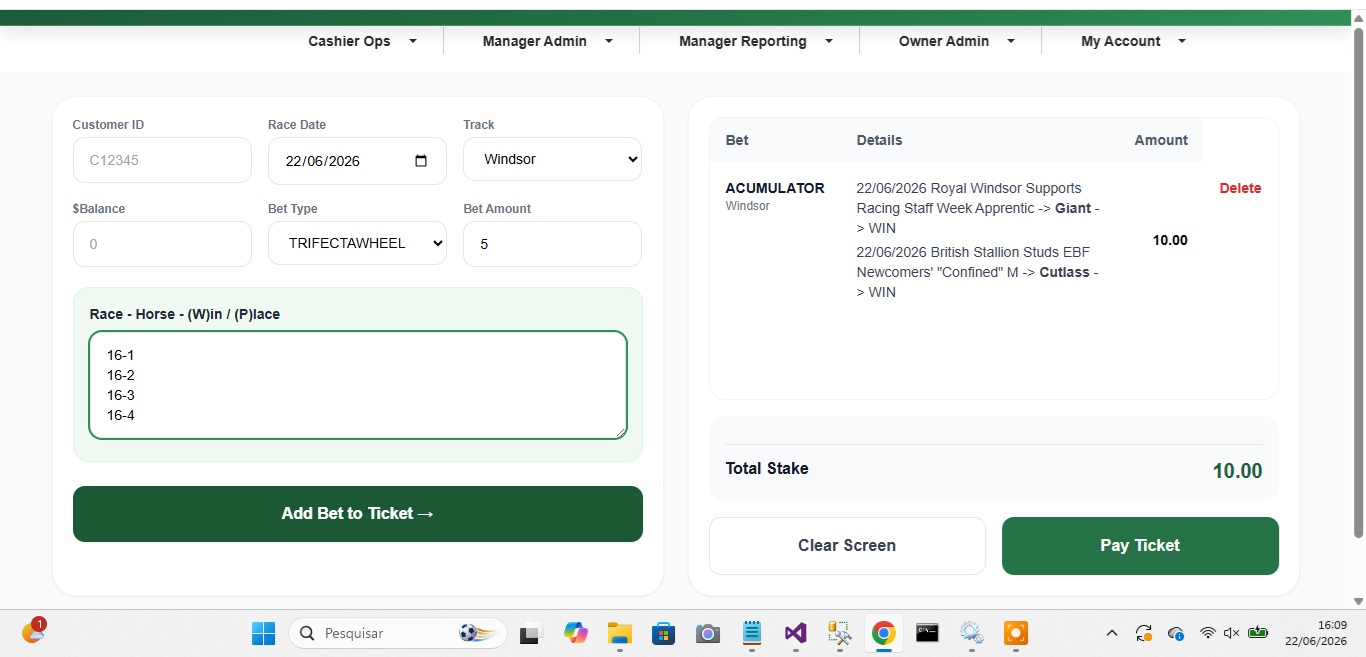
Task: Click the Clear Screen button
Action: pyautogui.click(x=847, y=546)
